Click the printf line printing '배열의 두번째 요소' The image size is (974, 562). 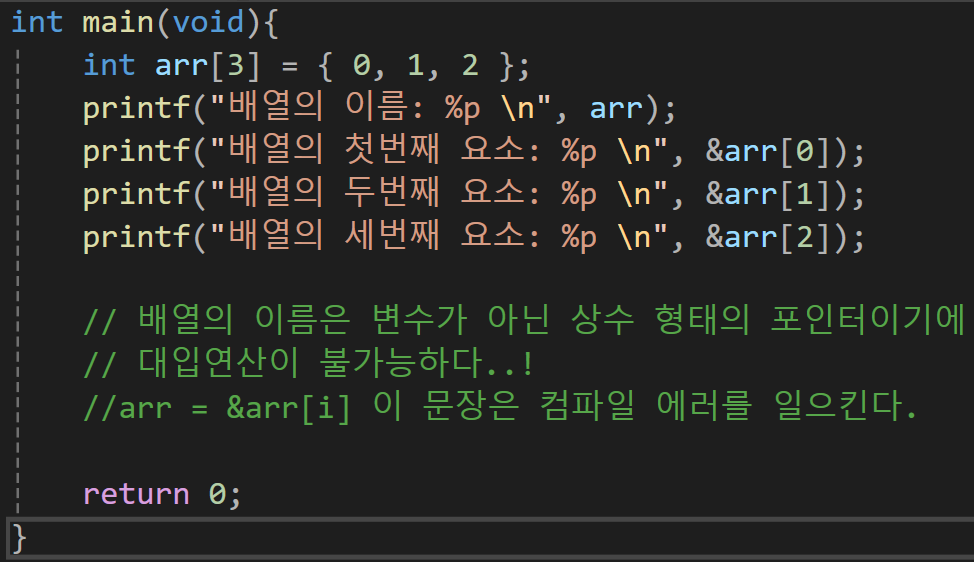point(473,193)
